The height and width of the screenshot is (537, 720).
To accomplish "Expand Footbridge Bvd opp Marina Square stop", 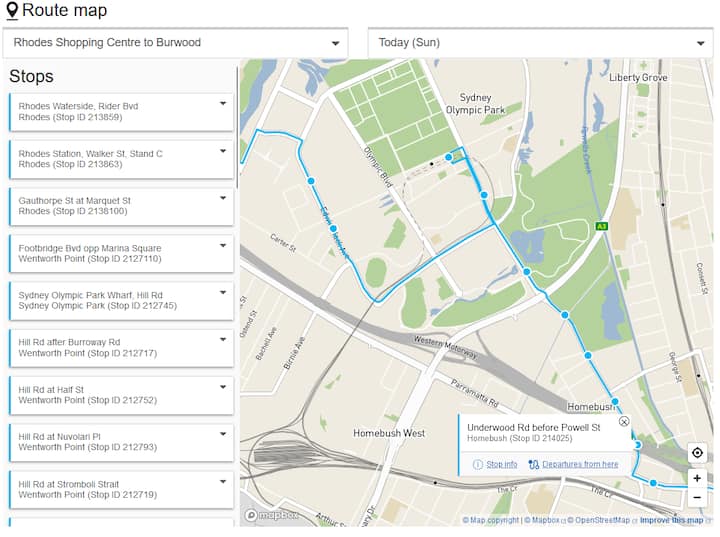I will [x=223, y=245].
